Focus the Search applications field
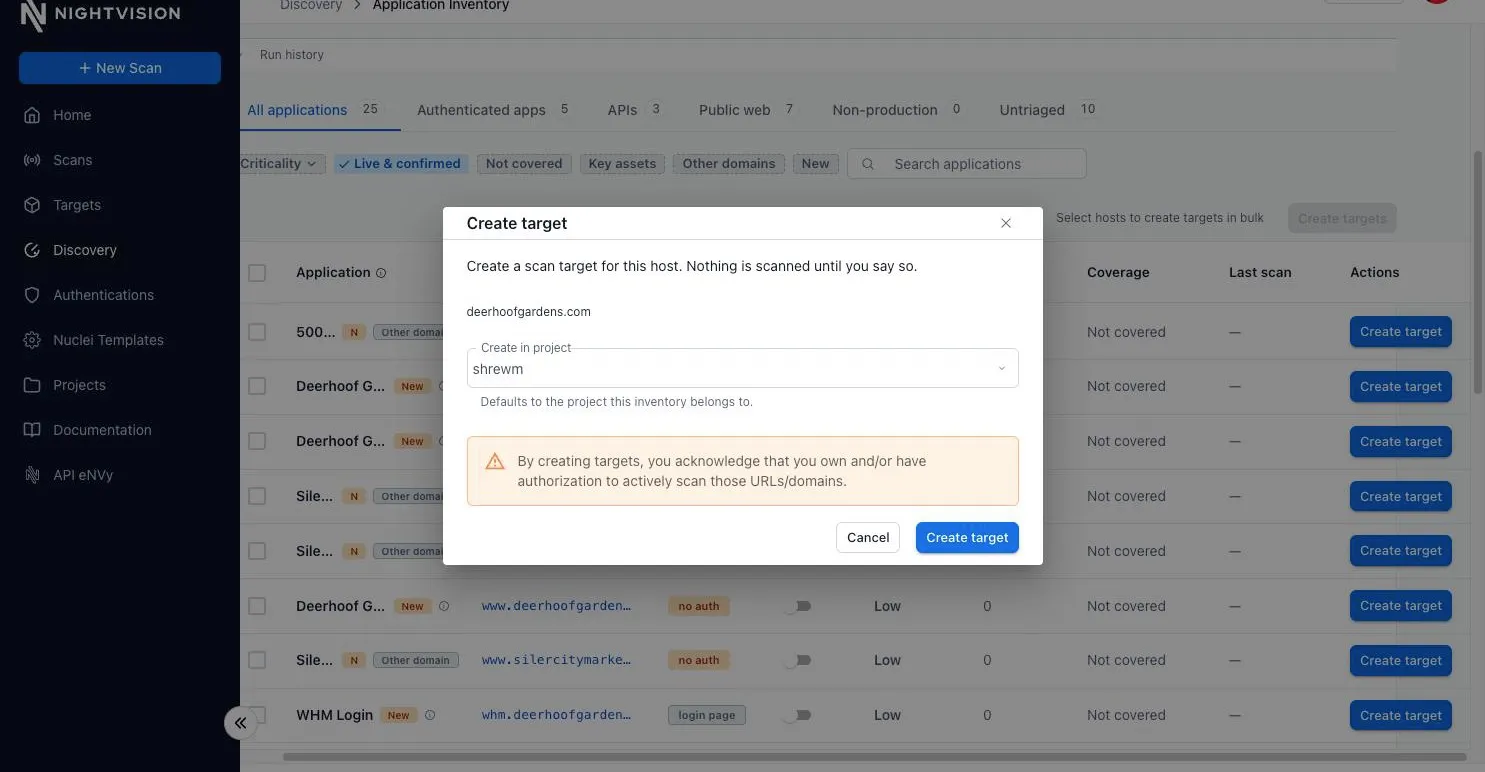This screenshot has width=1485, height=772. (x=966, y=164)
